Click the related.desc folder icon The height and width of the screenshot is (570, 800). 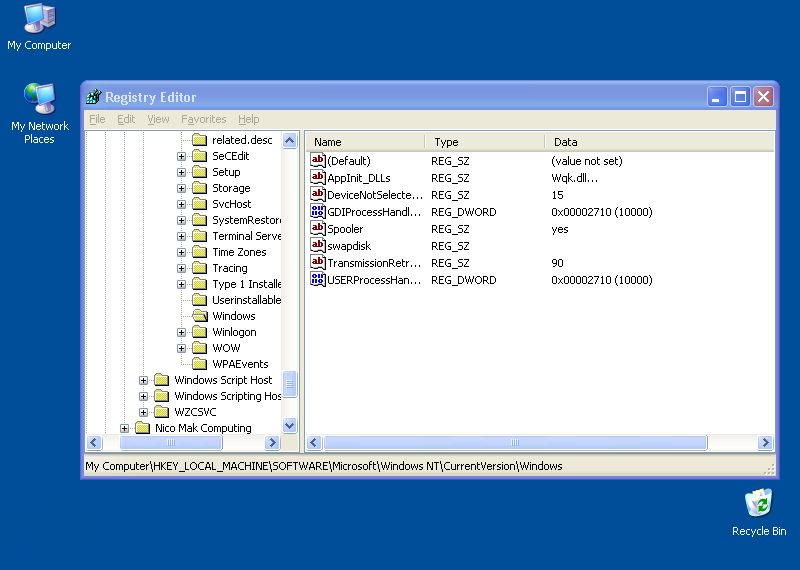[199, 140]
